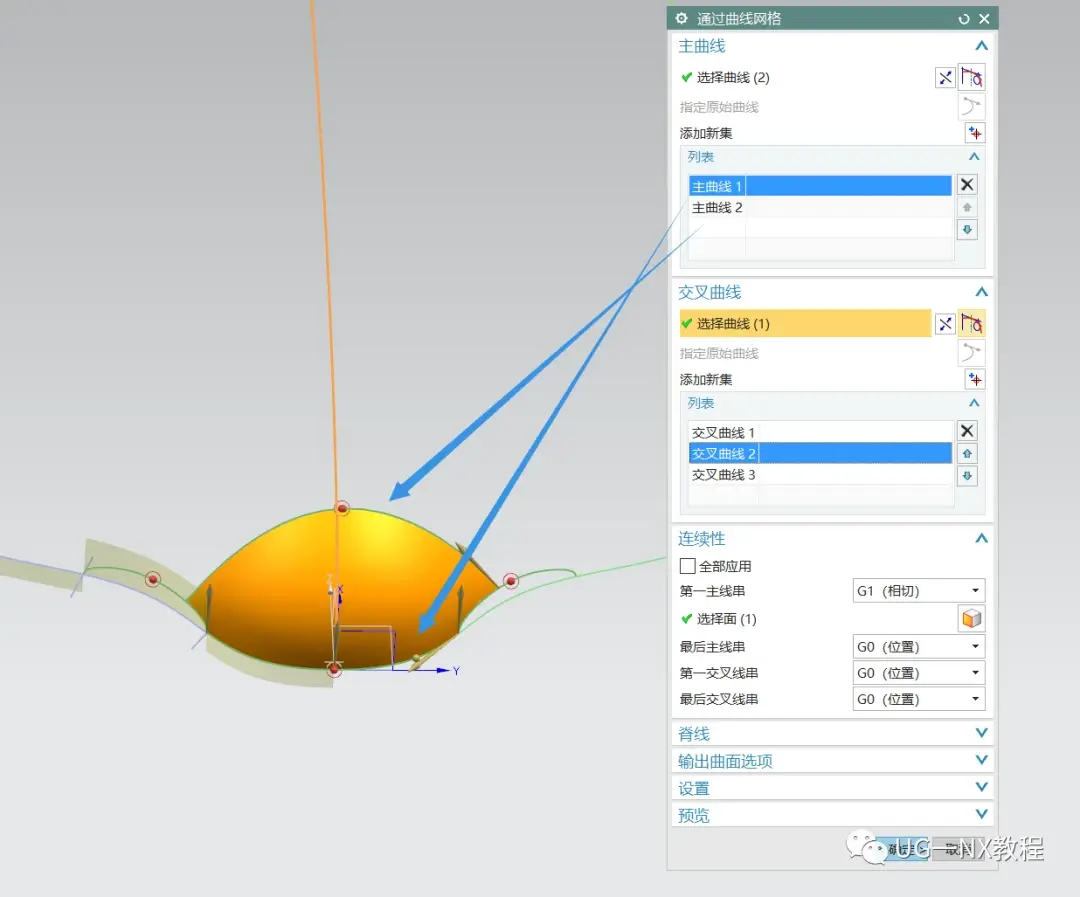Click the curve selection icon in 主曲线
This screenshot has width=1080, height=897.
coord(971,77)
